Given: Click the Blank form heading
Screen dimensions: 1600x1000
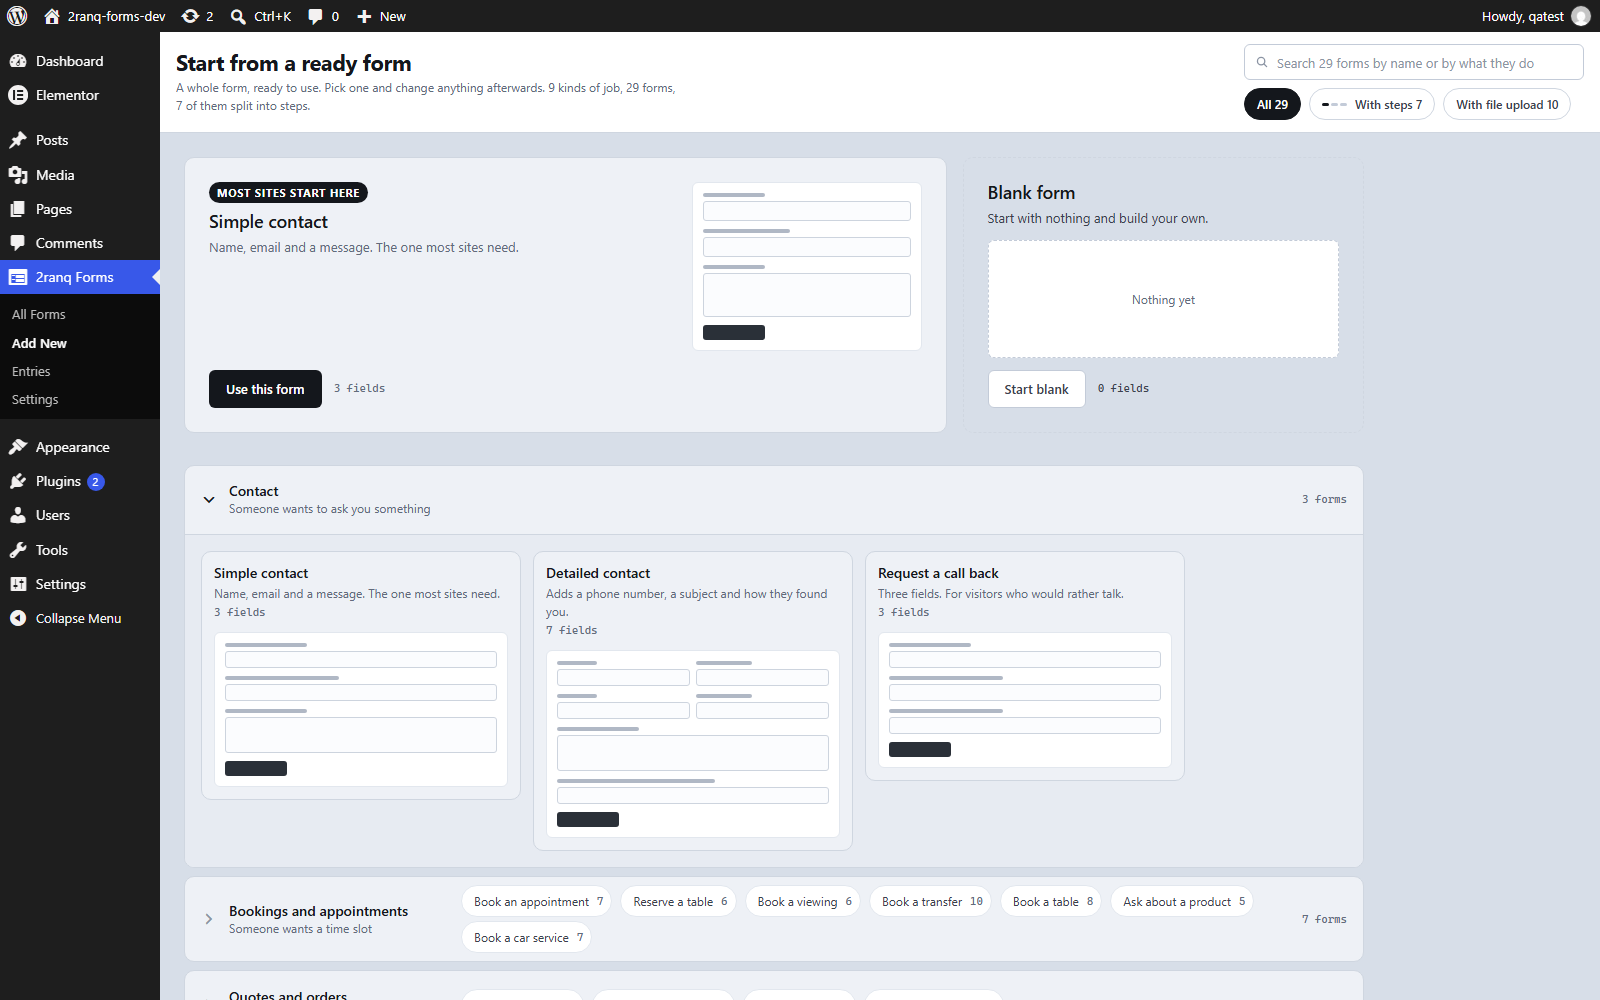Looking at the screenshot, I should (1031, 193).
